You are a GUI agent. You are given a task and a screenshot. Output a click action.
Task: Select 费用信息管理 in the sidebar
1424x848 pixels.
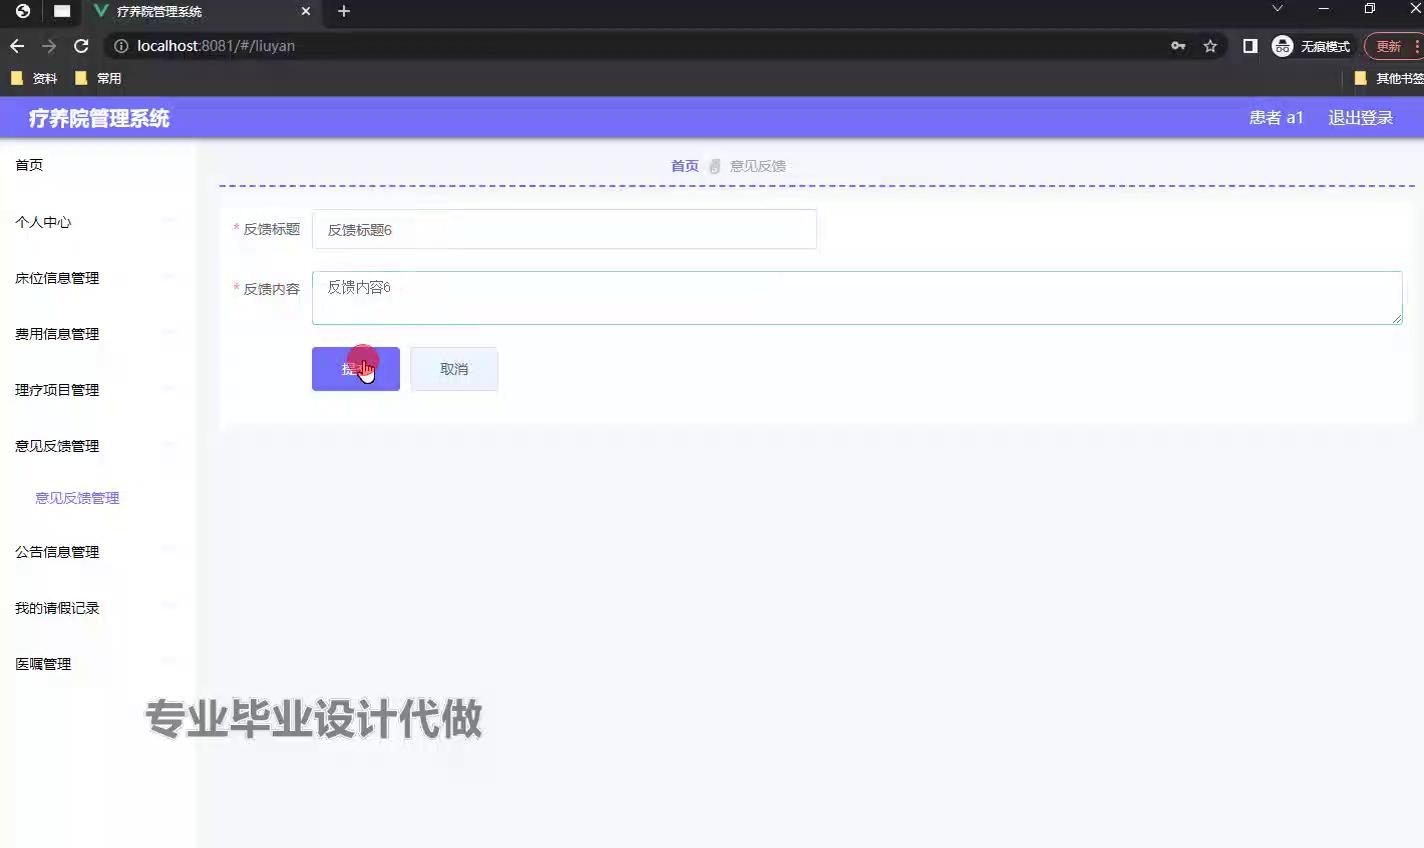tap(55, 334)
